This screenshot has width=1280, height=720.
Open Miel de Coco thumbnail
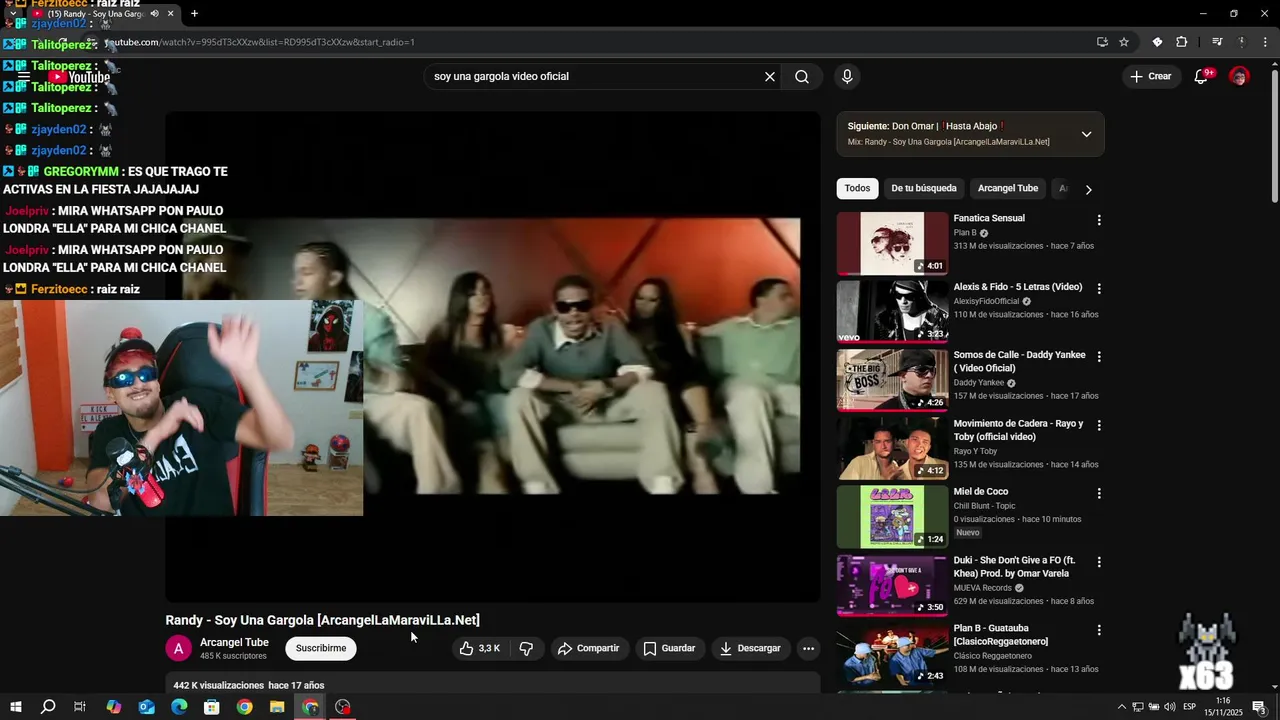pyautogui.click(x=892, y=517)
